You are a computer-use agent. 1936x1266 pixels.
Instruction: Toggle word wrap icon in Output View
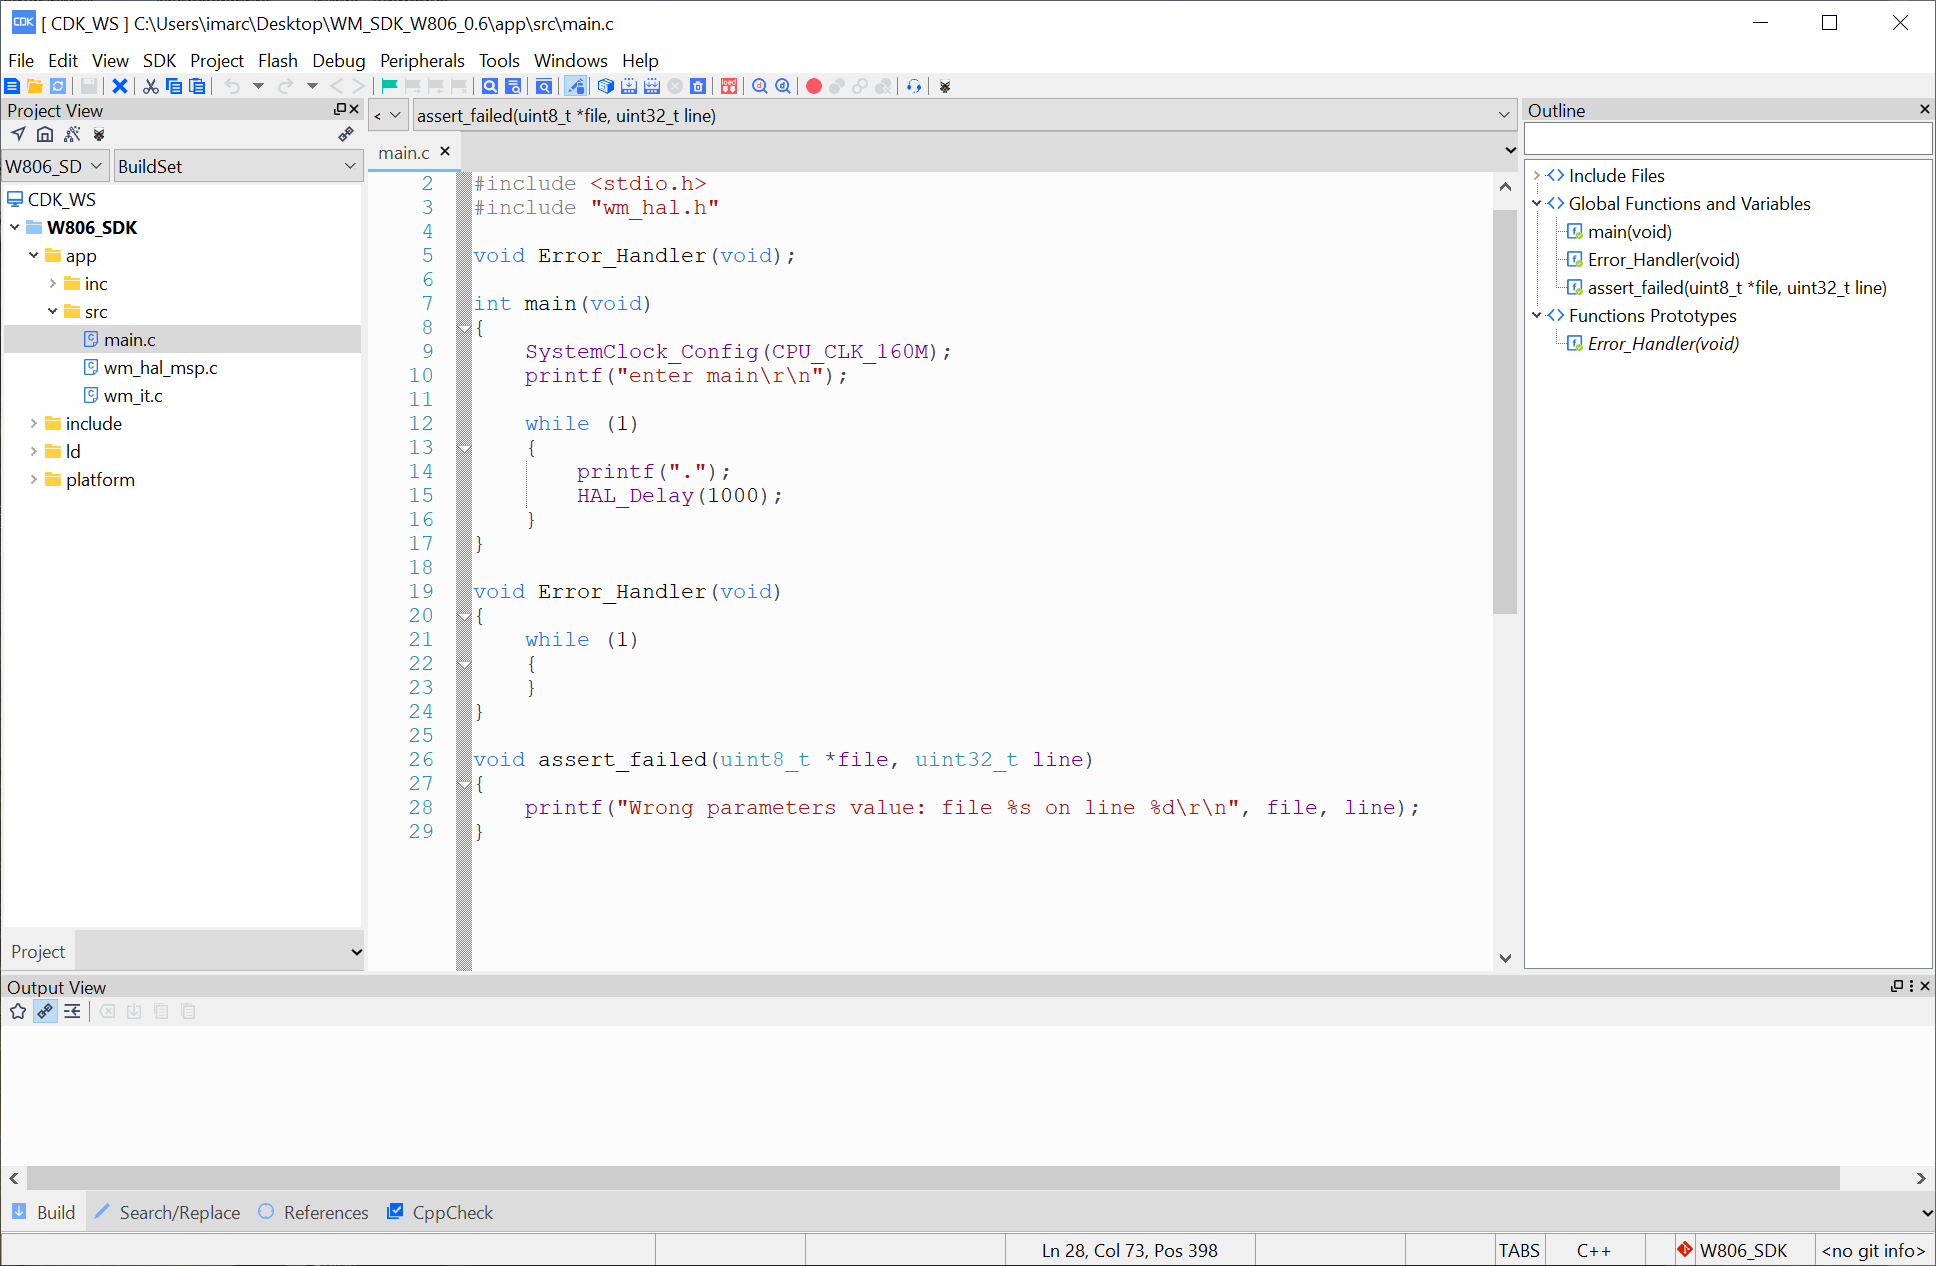pyautogui.click(x=72, y=1012)
